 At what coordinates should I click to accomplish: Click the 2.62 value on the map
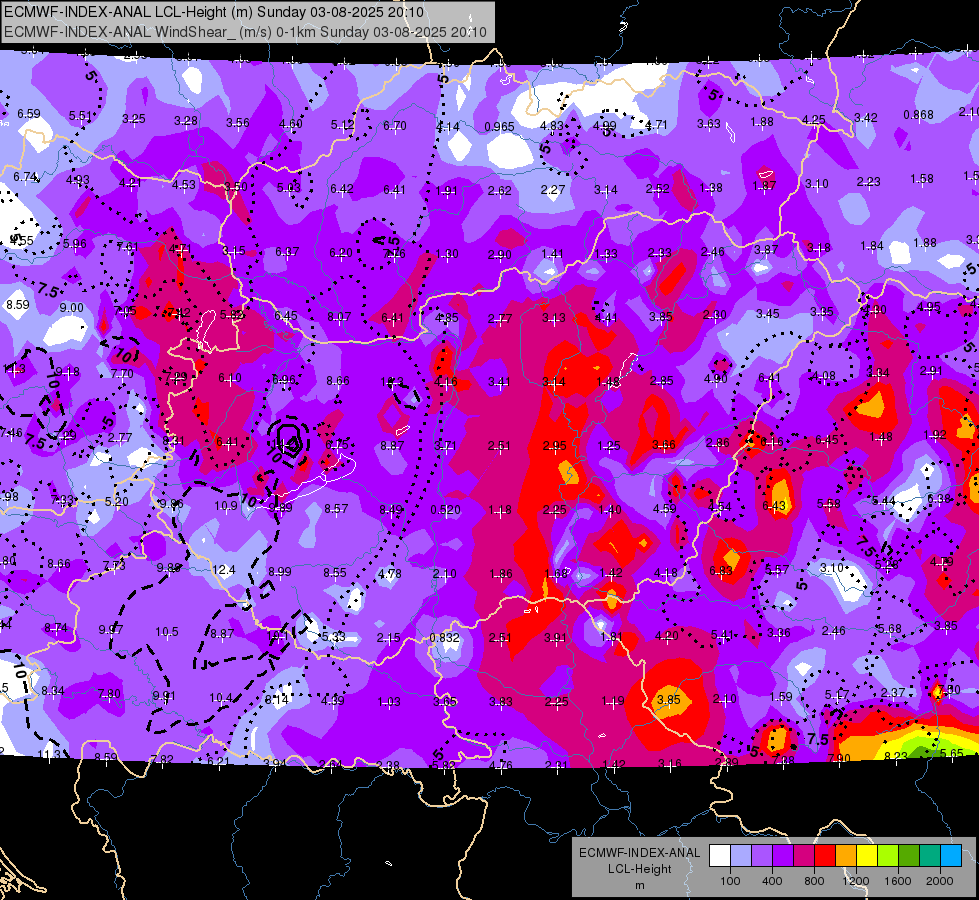tap(499, 190)
